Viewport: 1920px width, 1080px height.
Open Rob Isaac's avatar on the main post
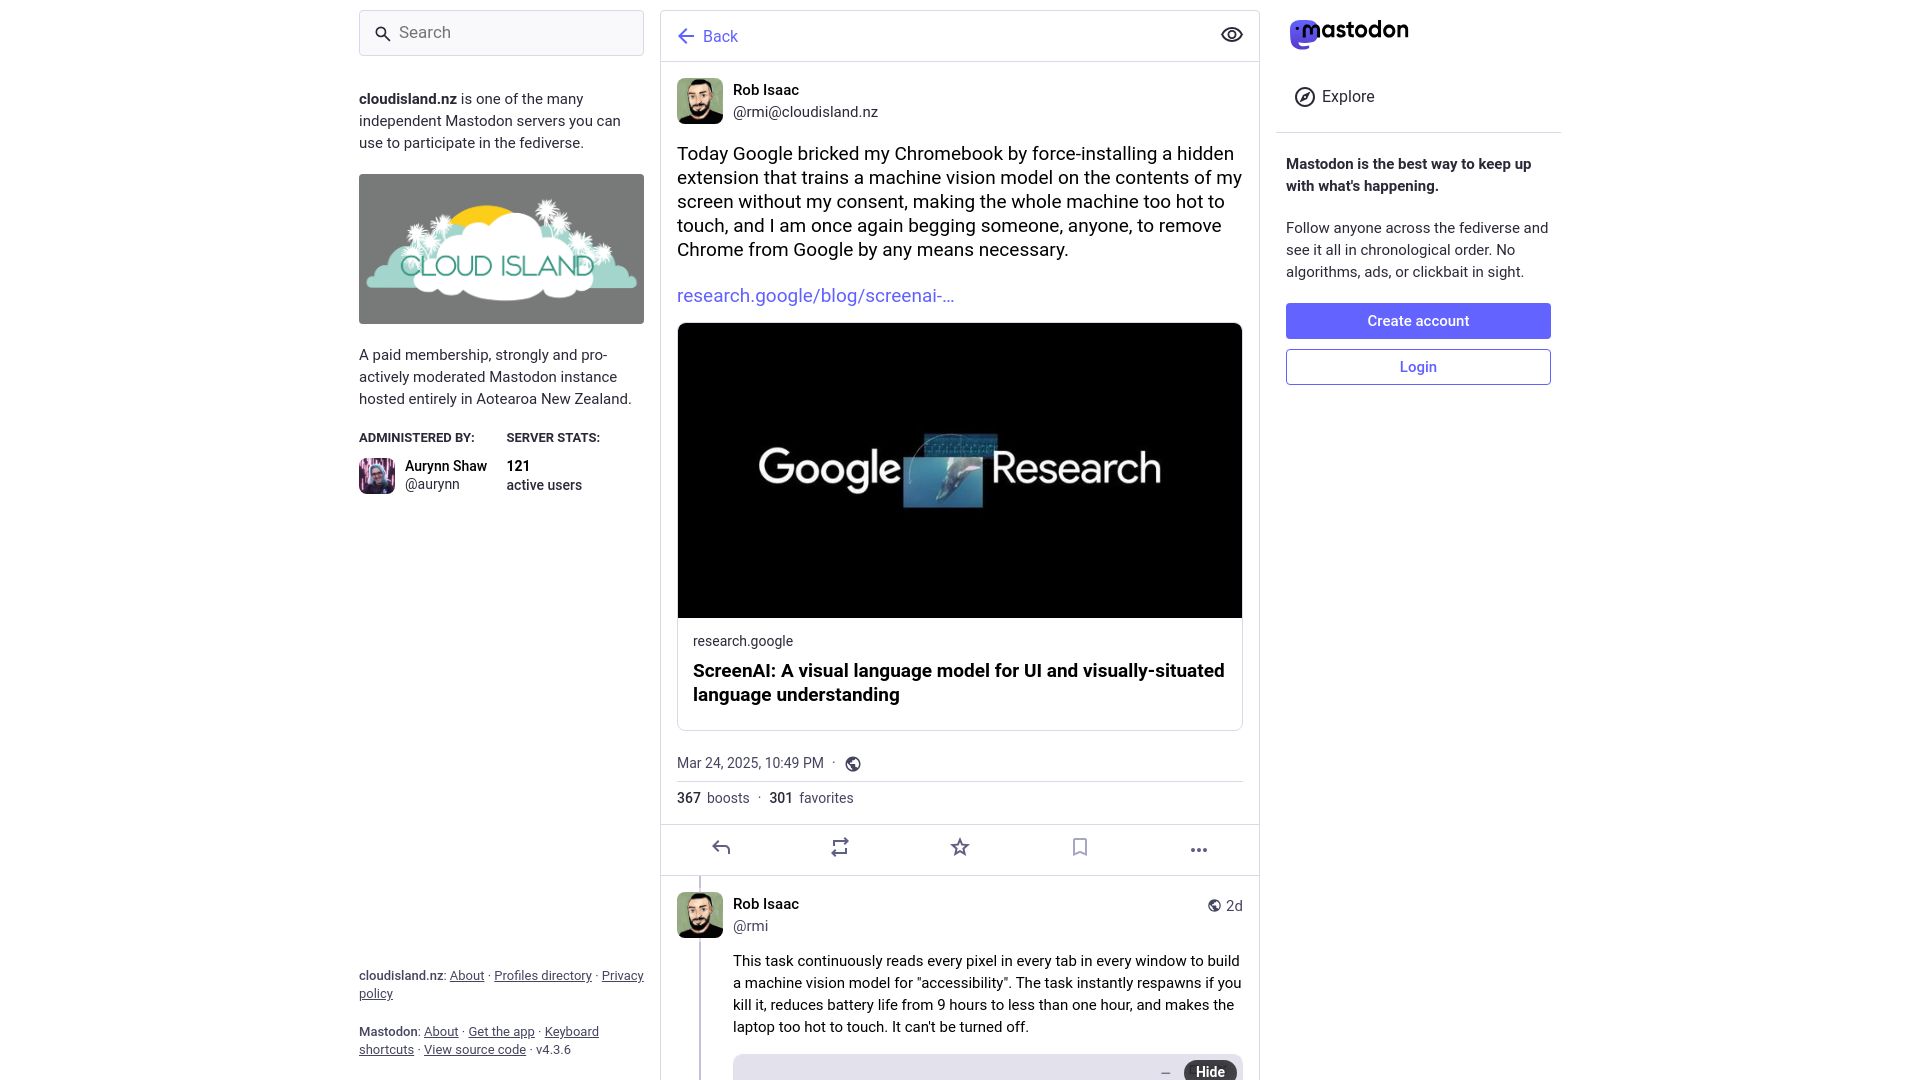point(700,101)
